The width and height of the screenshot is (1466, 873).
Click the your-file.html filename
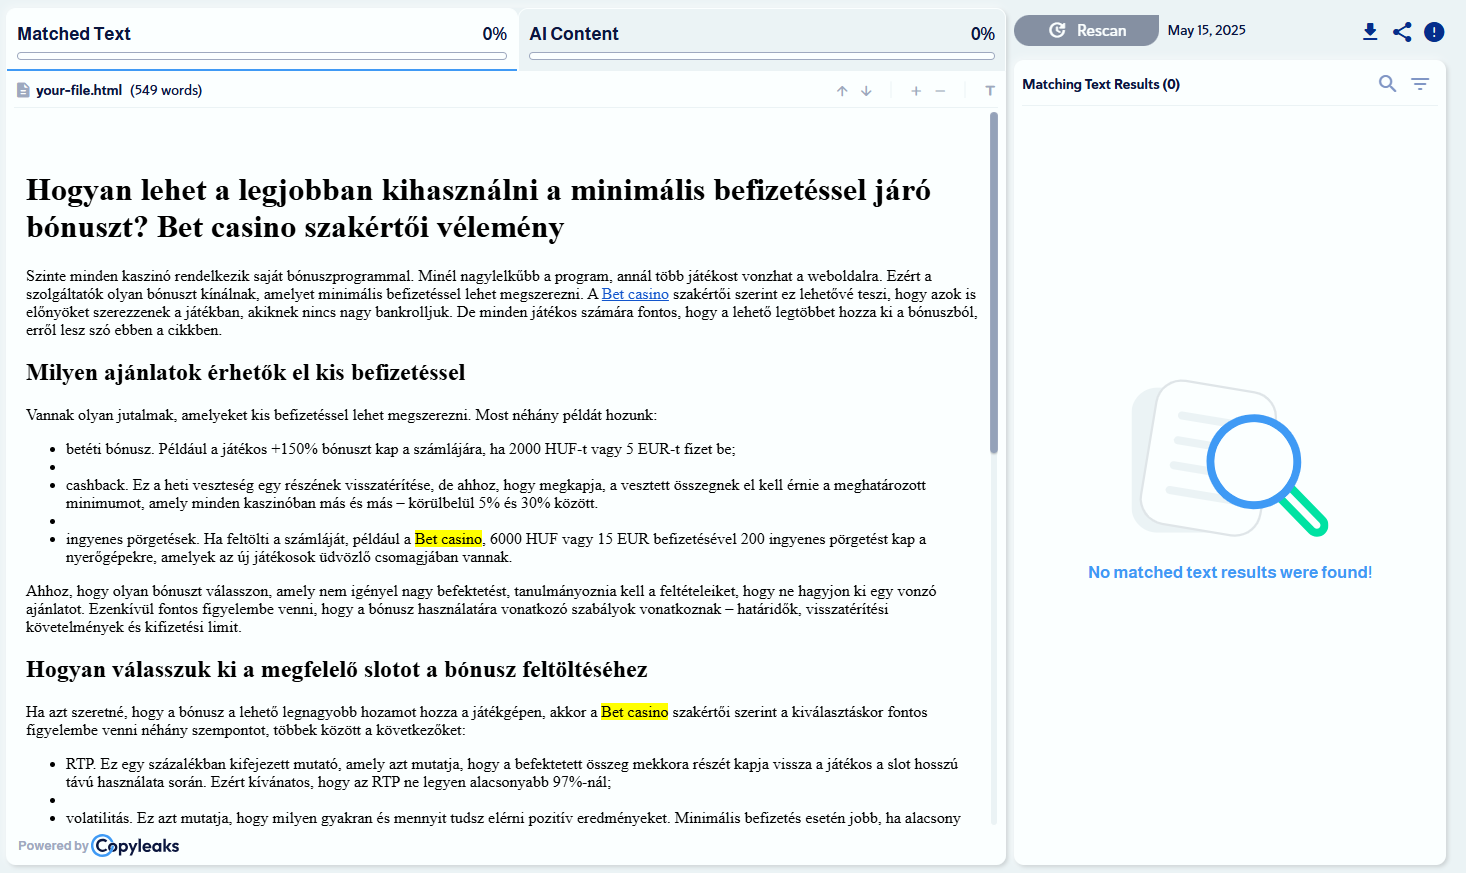point(79,90)
